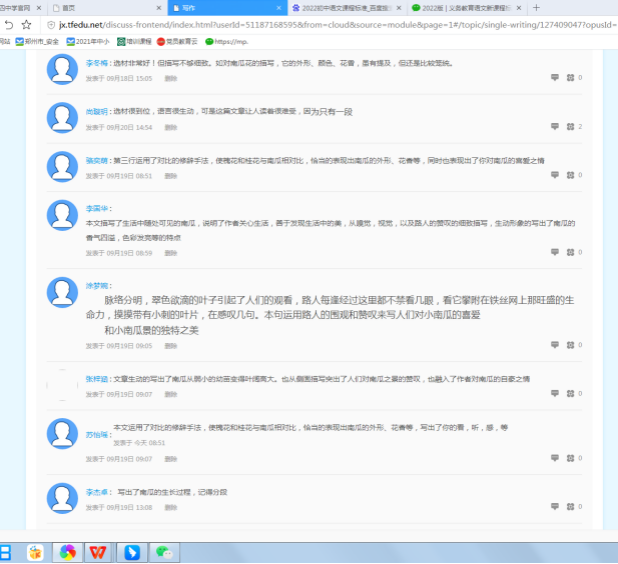
Task: Click the reply icon on 张梦婉's comment
Action: [552, 345]
